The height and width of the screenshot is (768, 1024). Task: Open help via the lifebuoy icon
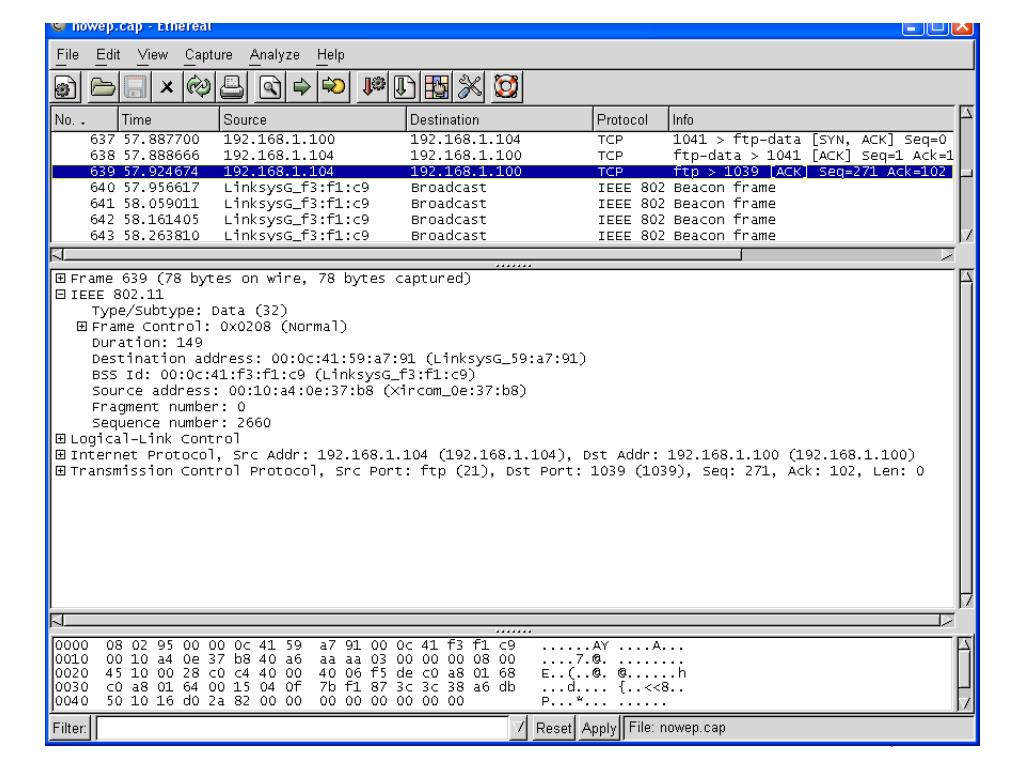(x=506, y=88)
